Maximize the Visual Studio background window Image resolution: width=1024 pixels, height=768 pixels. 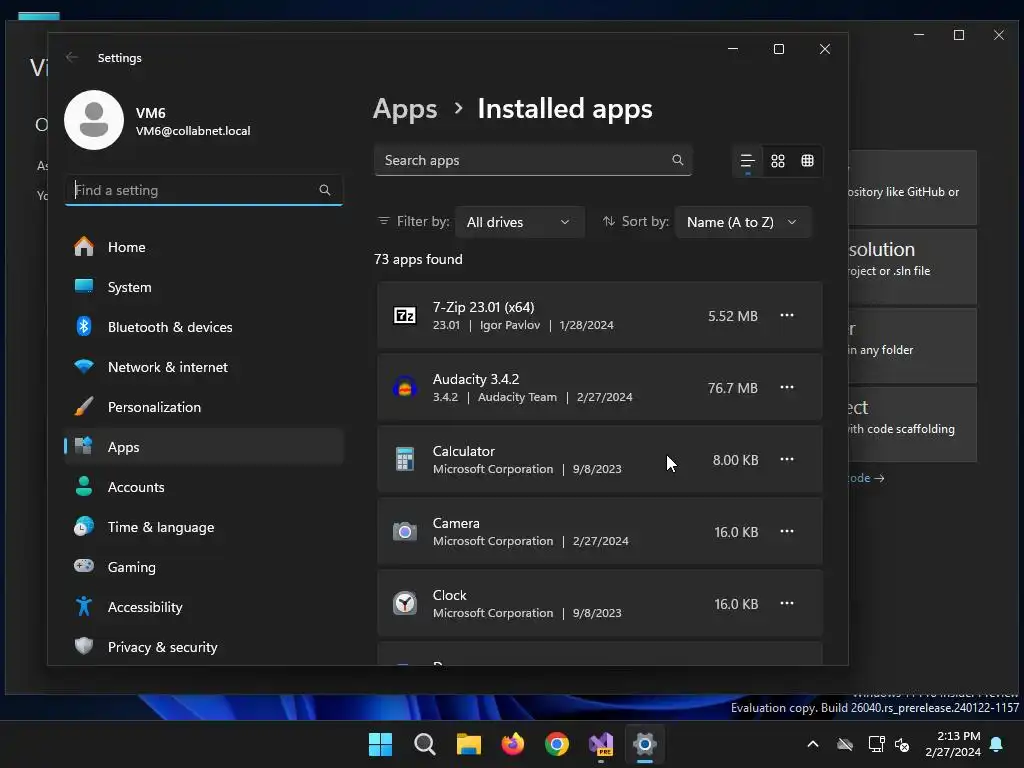click(x=959, y=35)
